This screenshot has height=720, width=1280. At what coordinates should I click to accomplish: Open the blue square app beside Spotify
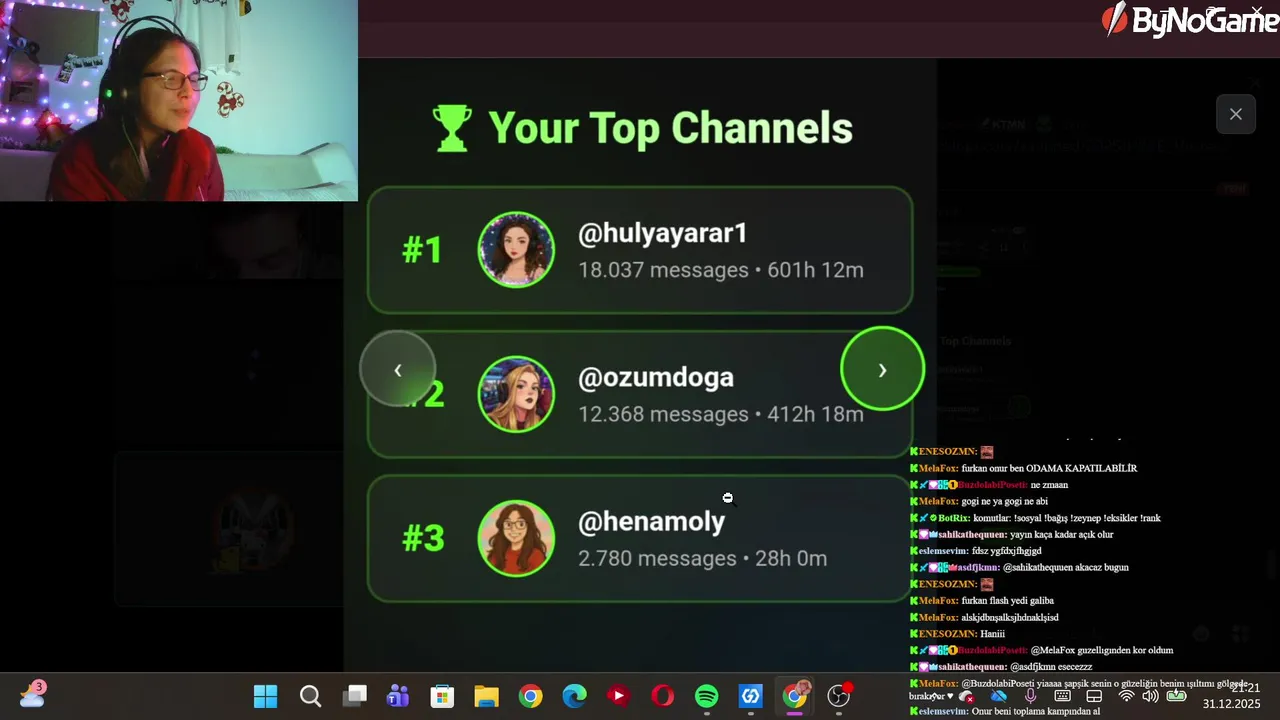750,696
